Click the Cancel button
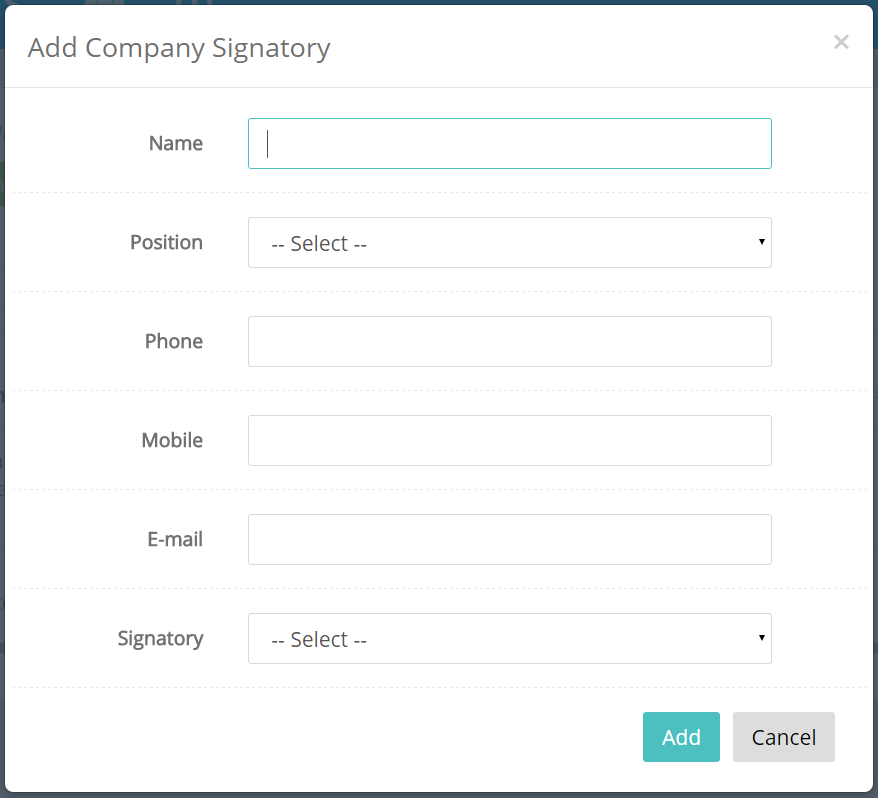878x798 pixels. (783, 737)
